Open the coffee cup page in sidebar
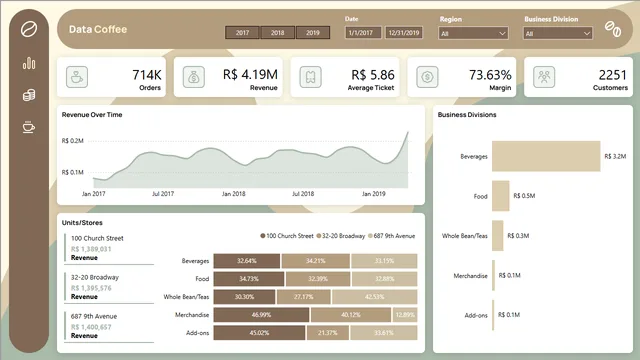The height and width of the screenshot is (360, 640). pos(29,127)
